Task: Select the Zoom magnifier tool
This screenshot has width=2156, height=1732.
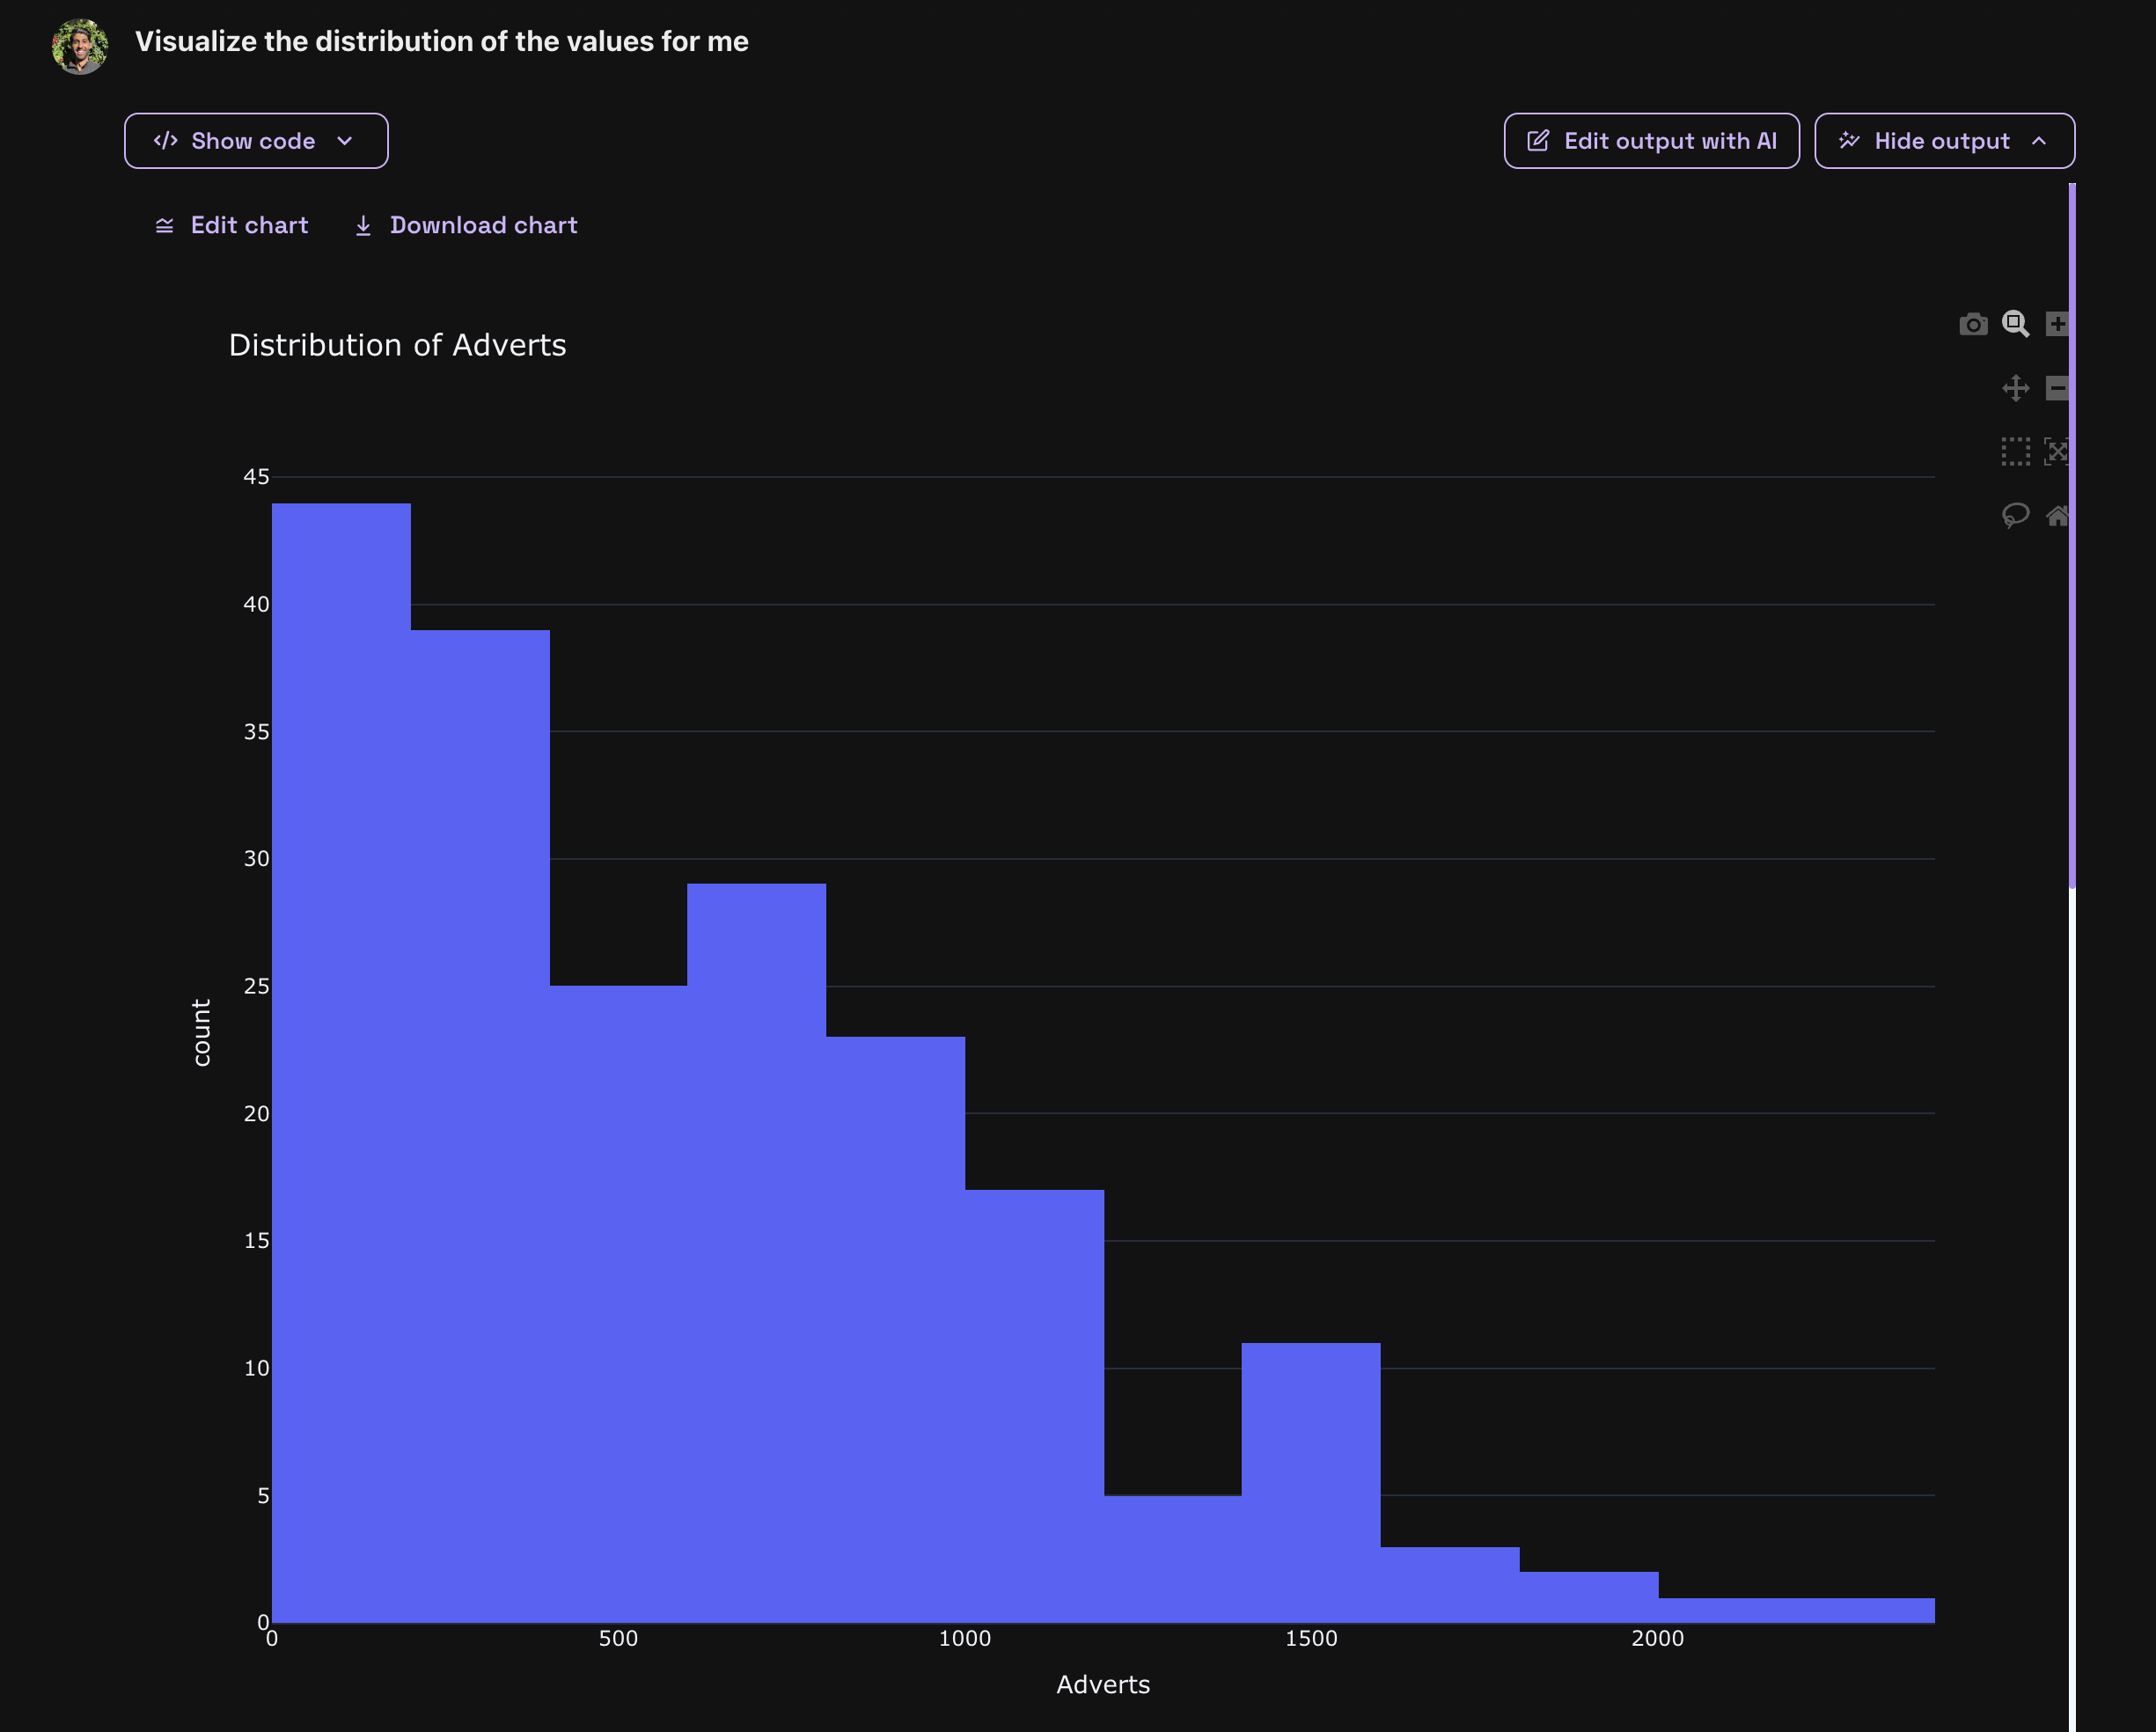Action: tap(2015, 324)
